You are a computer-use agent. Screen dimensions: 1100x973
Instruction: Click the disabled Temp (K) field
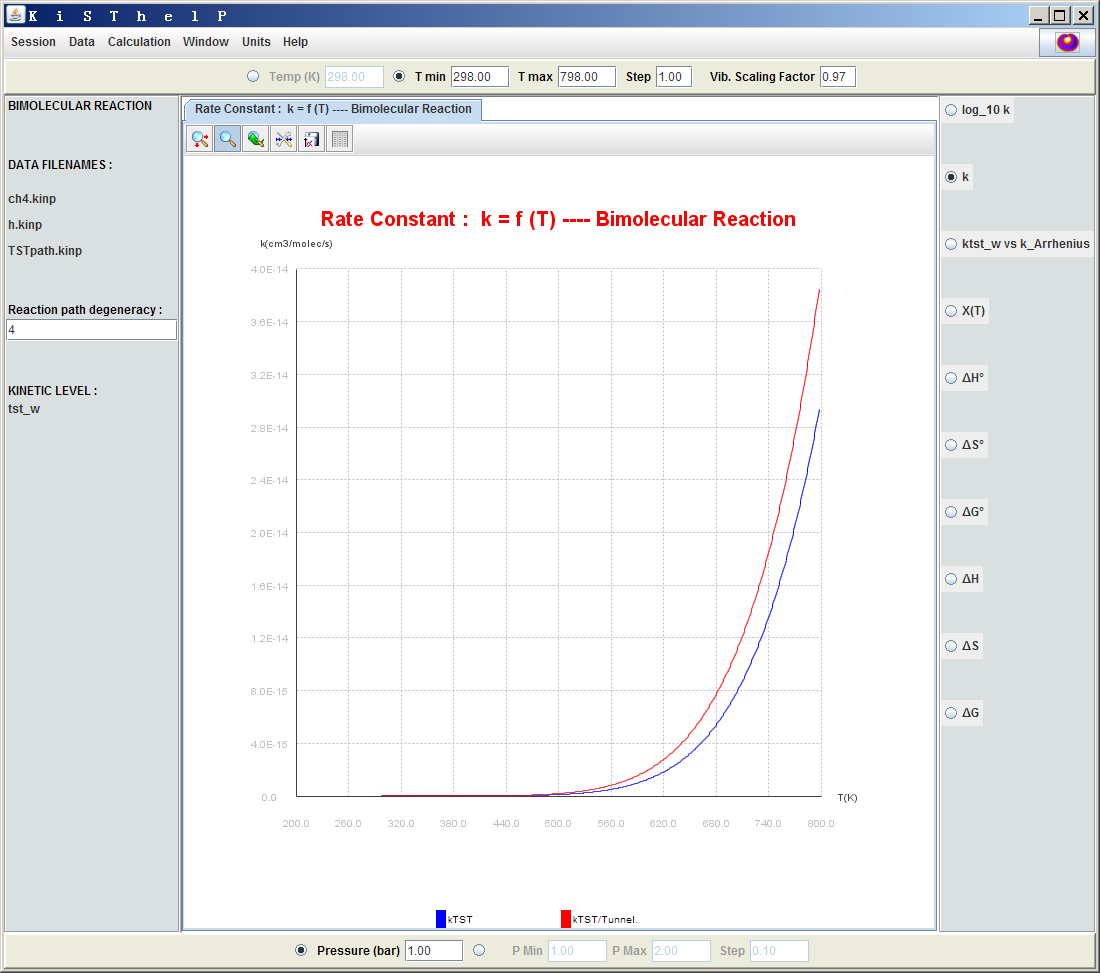[x=354, y=76]
